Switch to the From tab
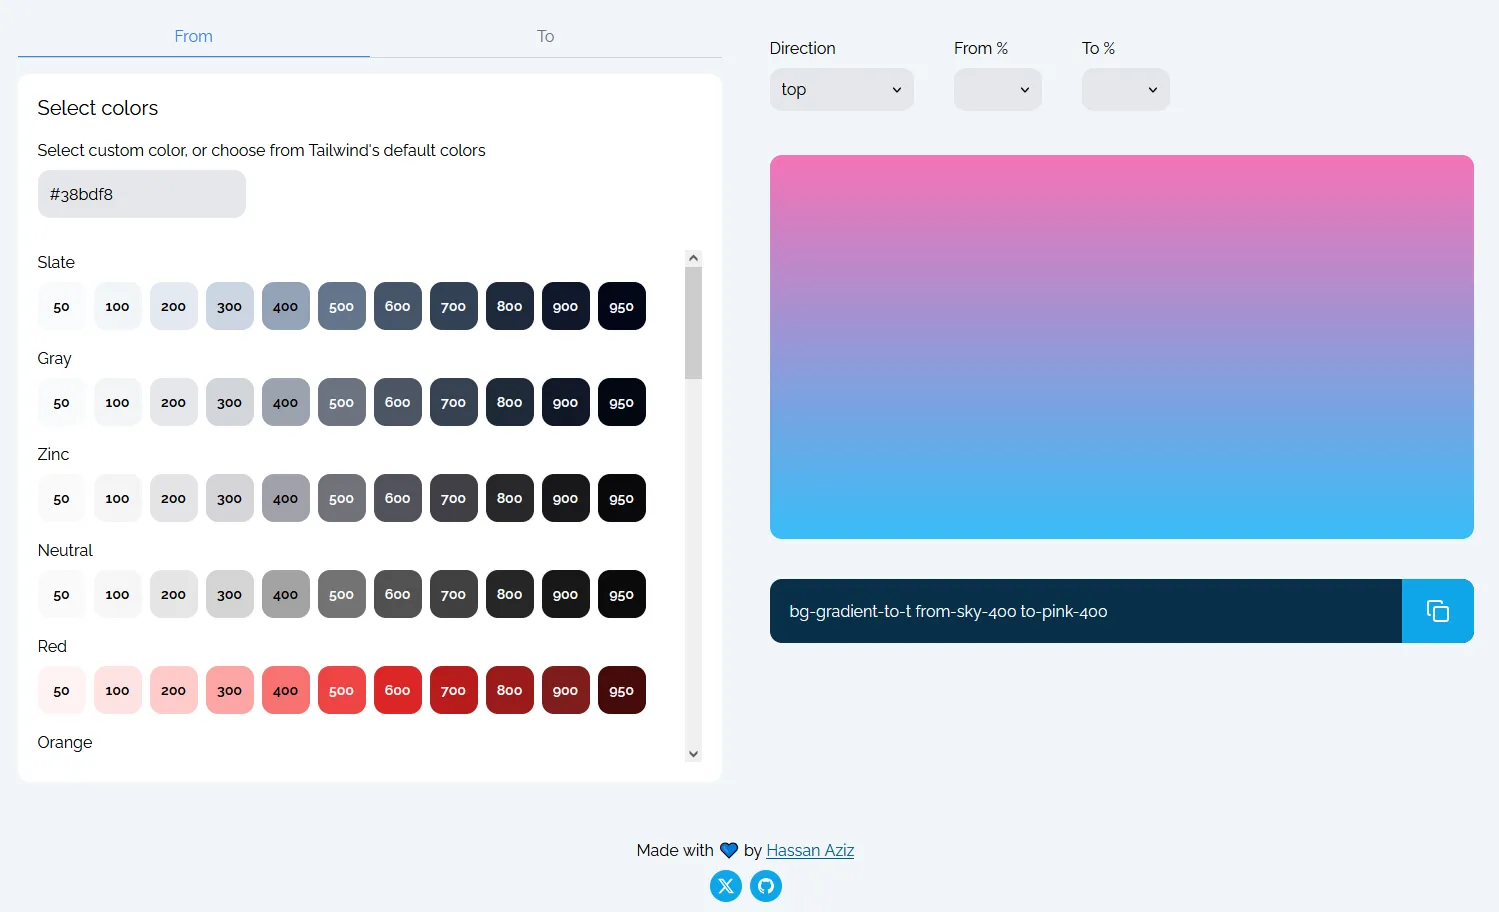This screenshot has width=1499, height=912. [x=193, y=36]
